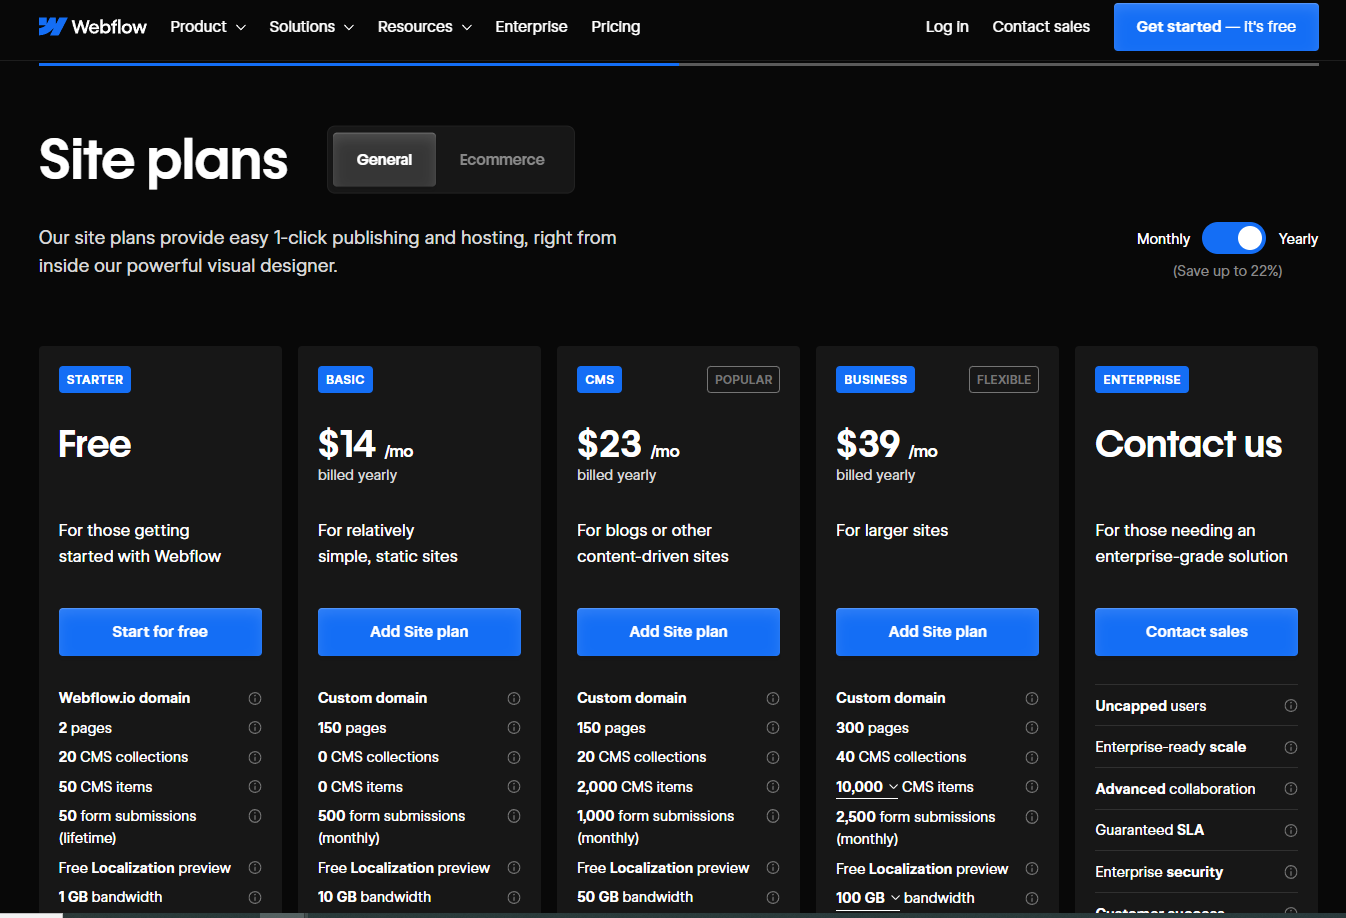
Task: Show info for 50 CMS items
Action: pyautogui.click(x=255, y=786)
